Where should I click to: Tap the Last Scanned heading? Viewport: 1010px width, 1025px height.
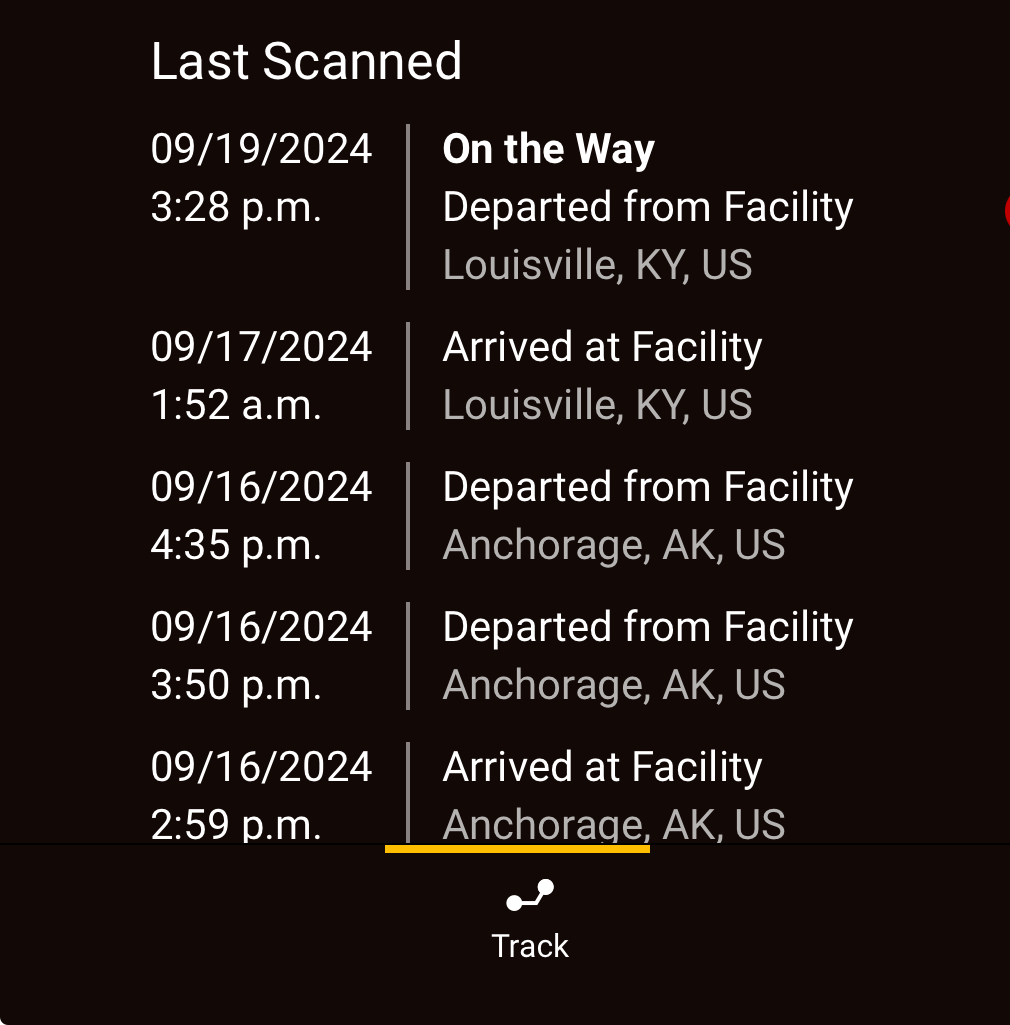(x=306, y=61)
